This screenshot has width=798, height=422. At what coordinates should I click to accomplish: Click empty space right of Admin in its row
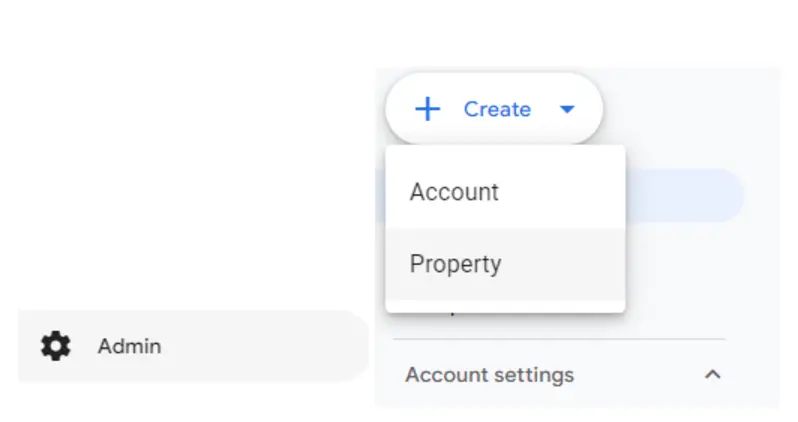coord(265,346)
